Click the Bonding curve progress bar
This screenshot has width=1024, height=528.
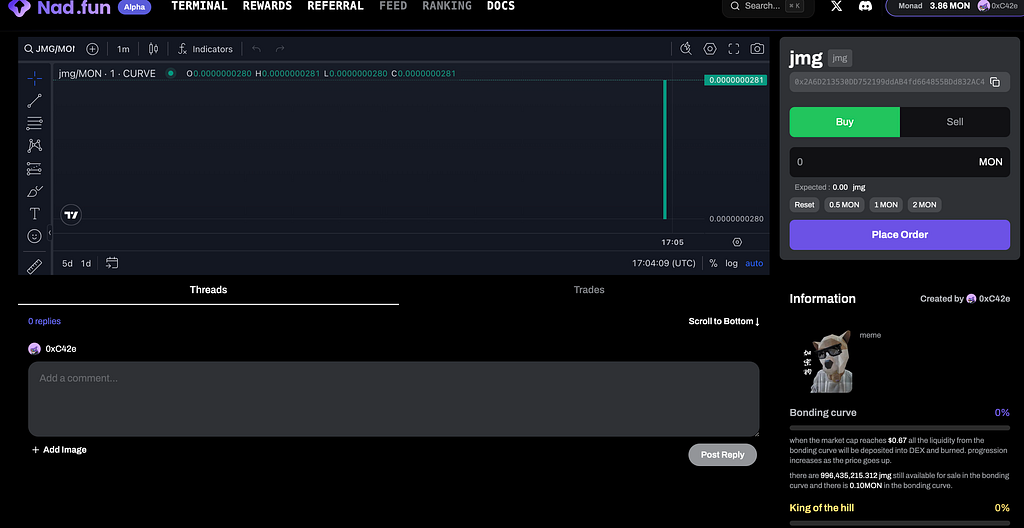[x=899, y=428]
